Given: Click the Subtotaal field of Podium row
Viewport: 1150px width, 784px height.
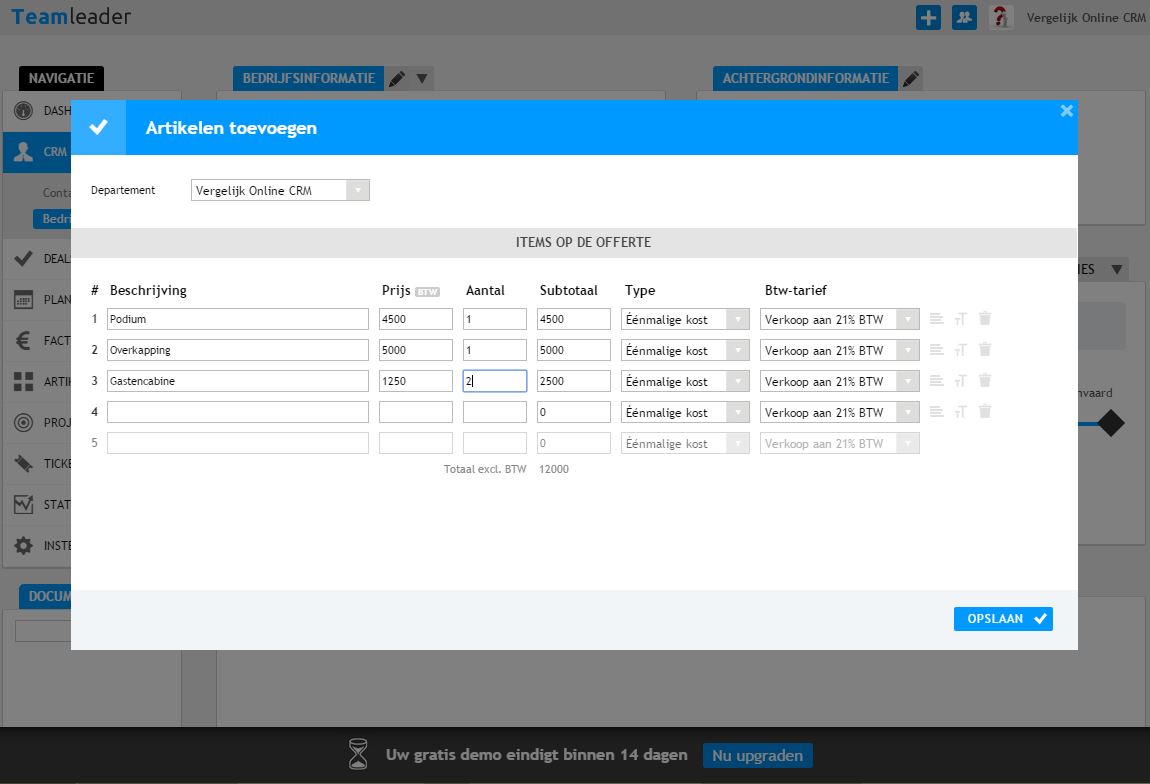Looking at the screenshot, I should point(574,319).
